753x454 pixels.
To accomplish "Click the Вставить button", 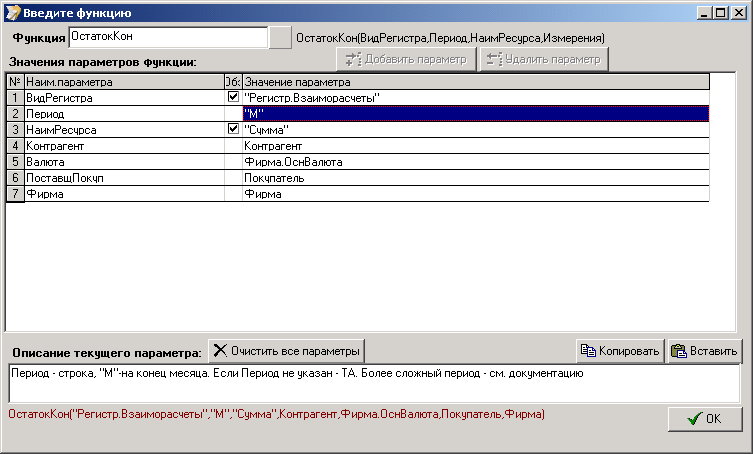I will pos(705,351).
